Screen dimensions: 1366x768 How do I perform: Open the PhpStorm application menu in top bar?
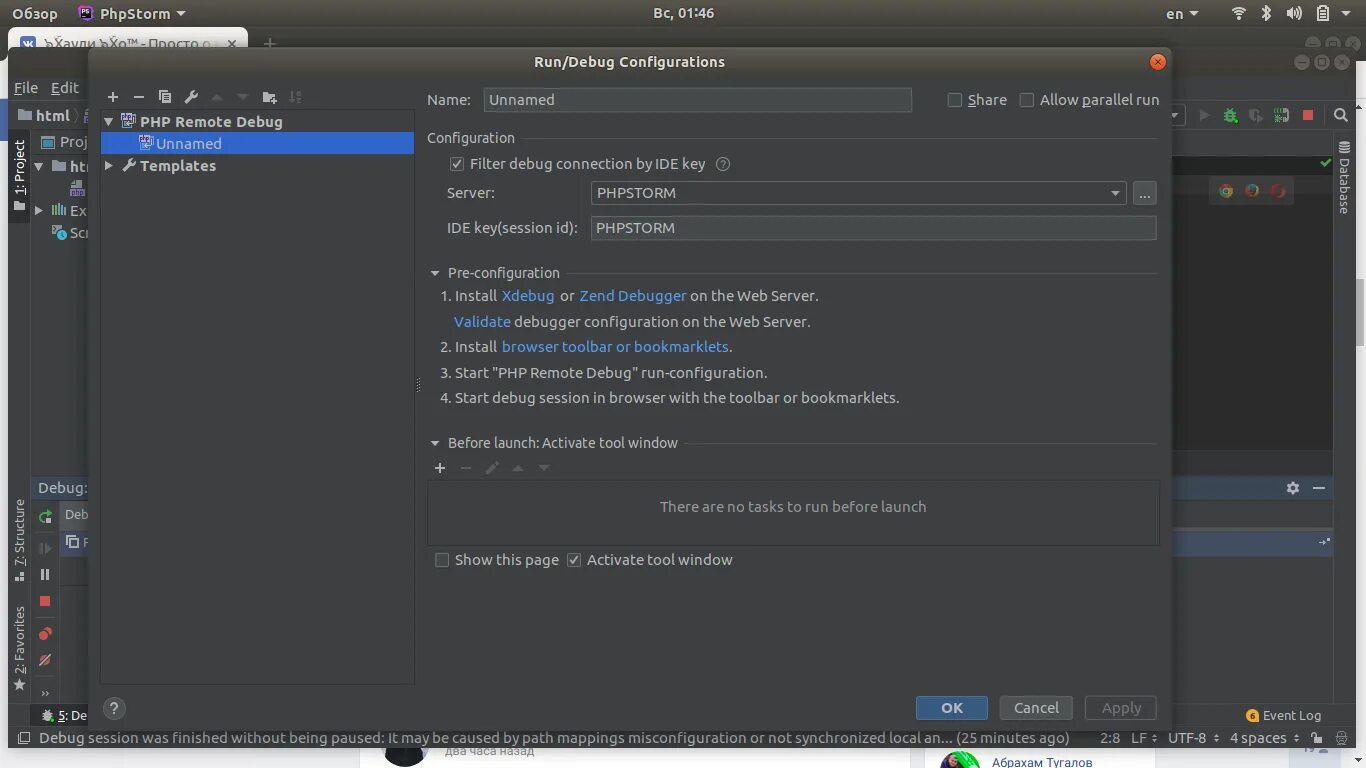(132, 13)
